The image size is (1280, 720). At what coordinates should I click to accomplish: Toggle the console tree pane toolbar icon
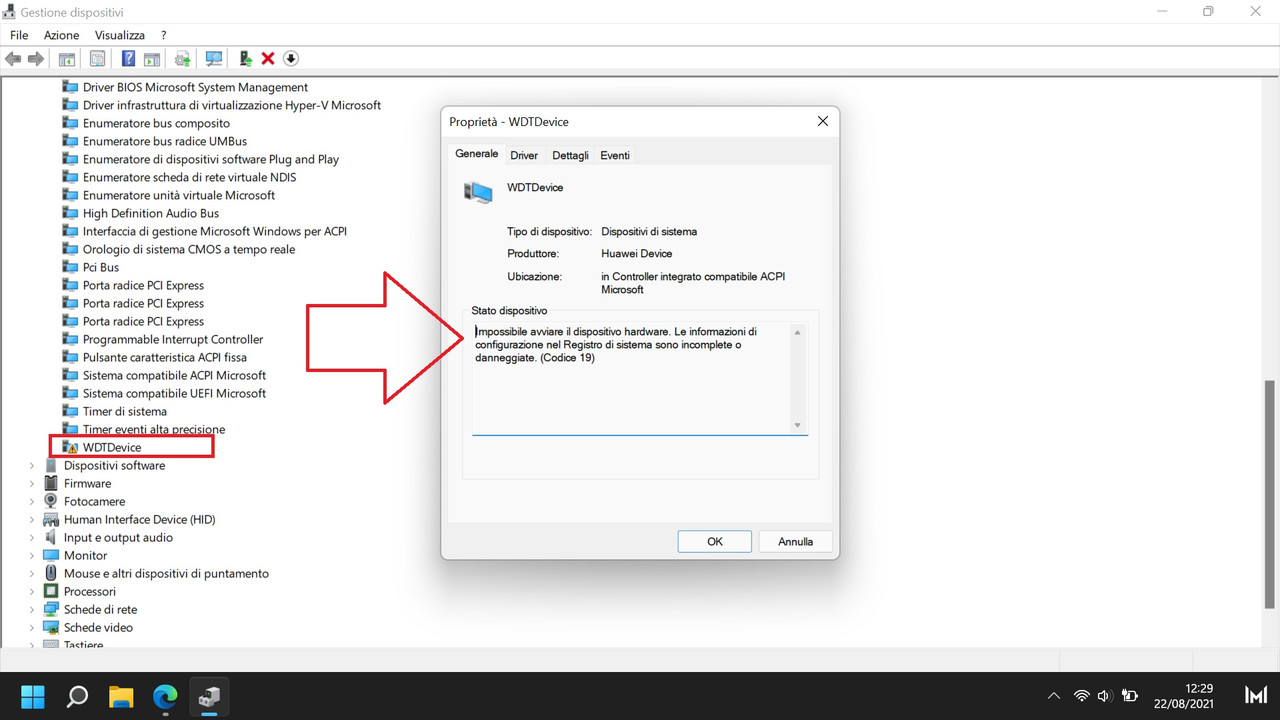click(67, 59)
